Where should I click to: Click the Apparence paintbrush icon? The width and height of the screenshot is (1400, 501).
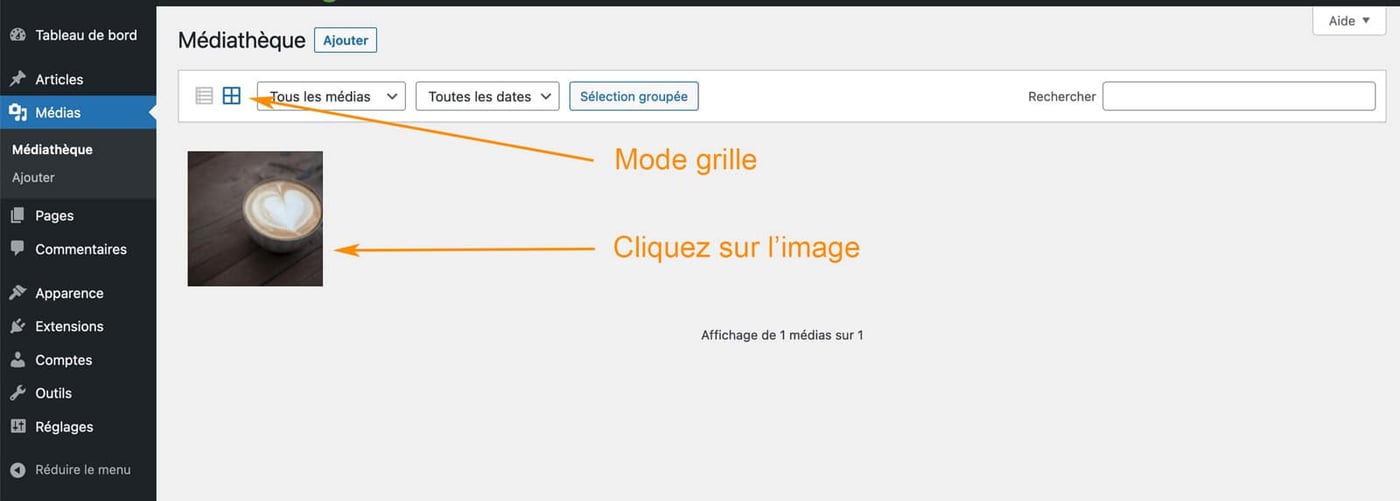[x=18, y=293]
